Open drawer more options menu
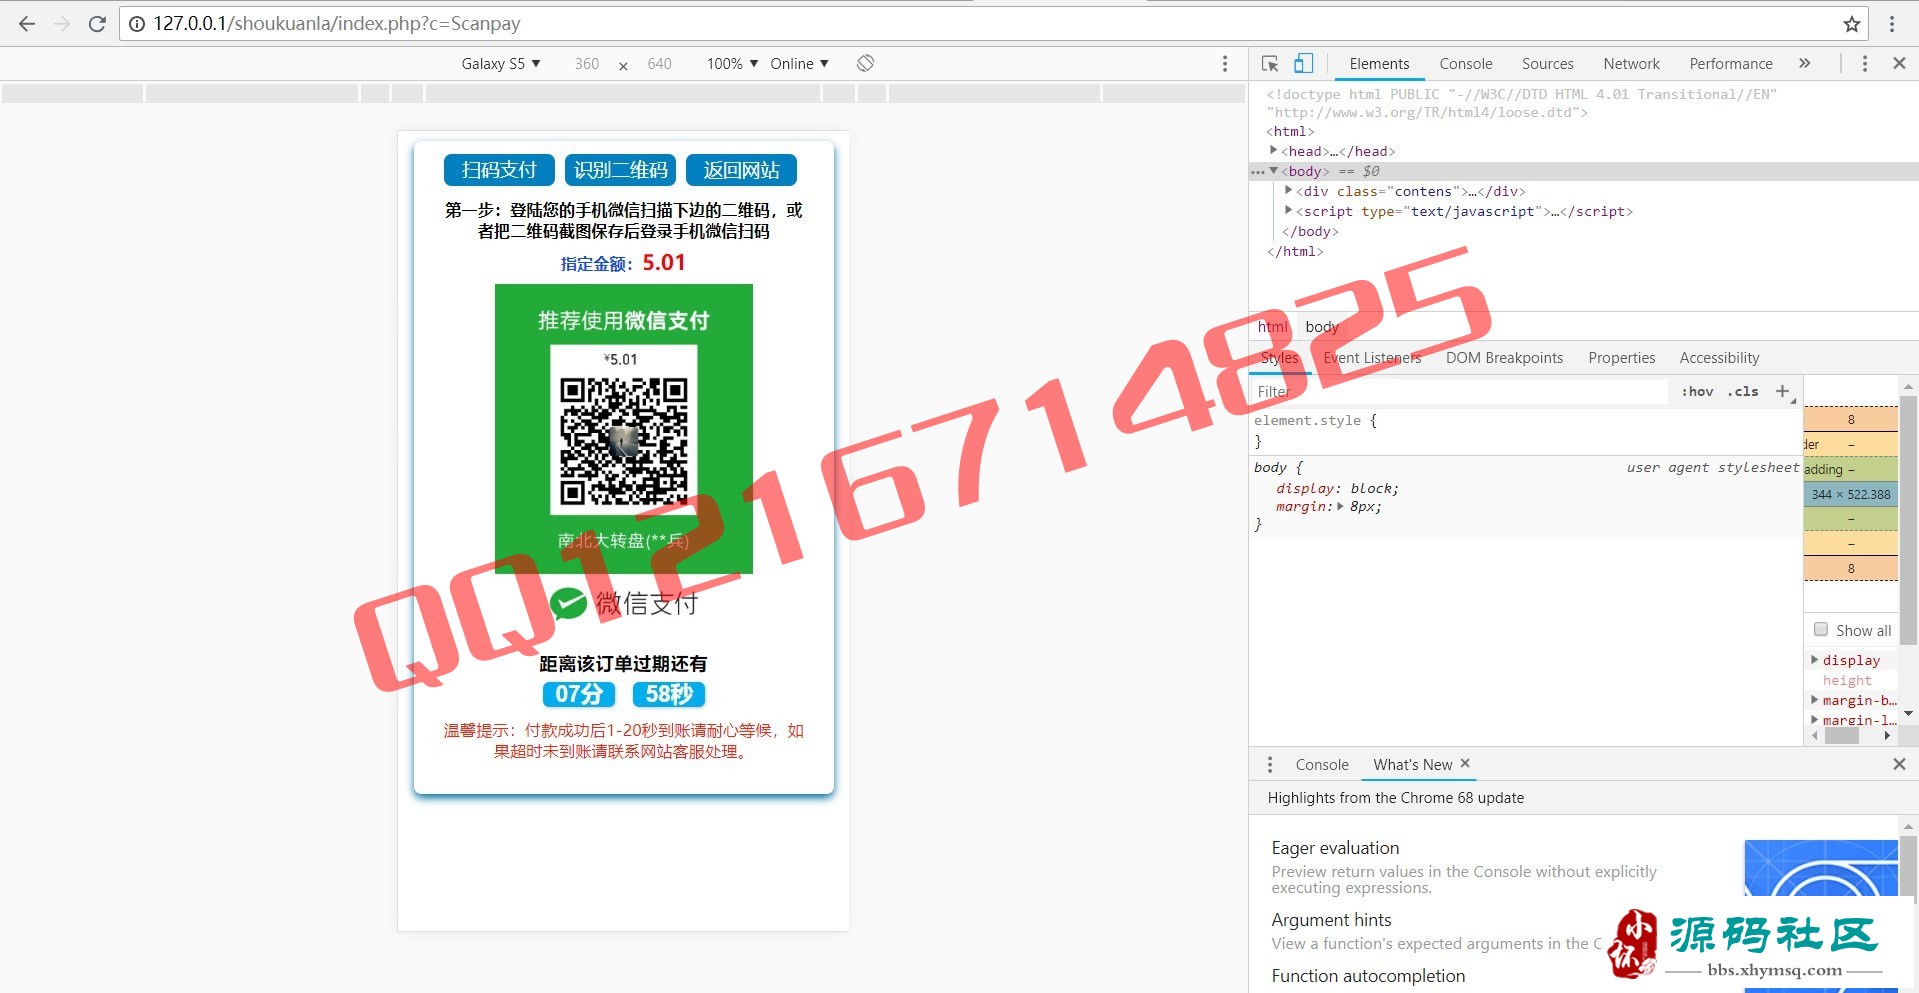 [1270, 764]
